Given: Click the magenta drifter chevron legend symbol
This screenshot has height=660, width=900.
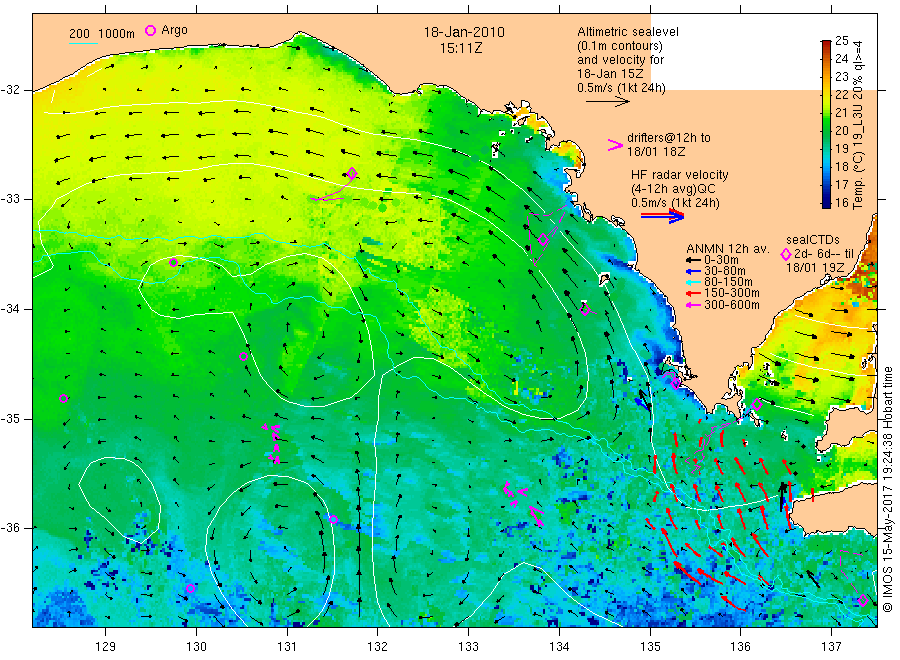Looking at the screenshot, I should click(x=615, y=145).
